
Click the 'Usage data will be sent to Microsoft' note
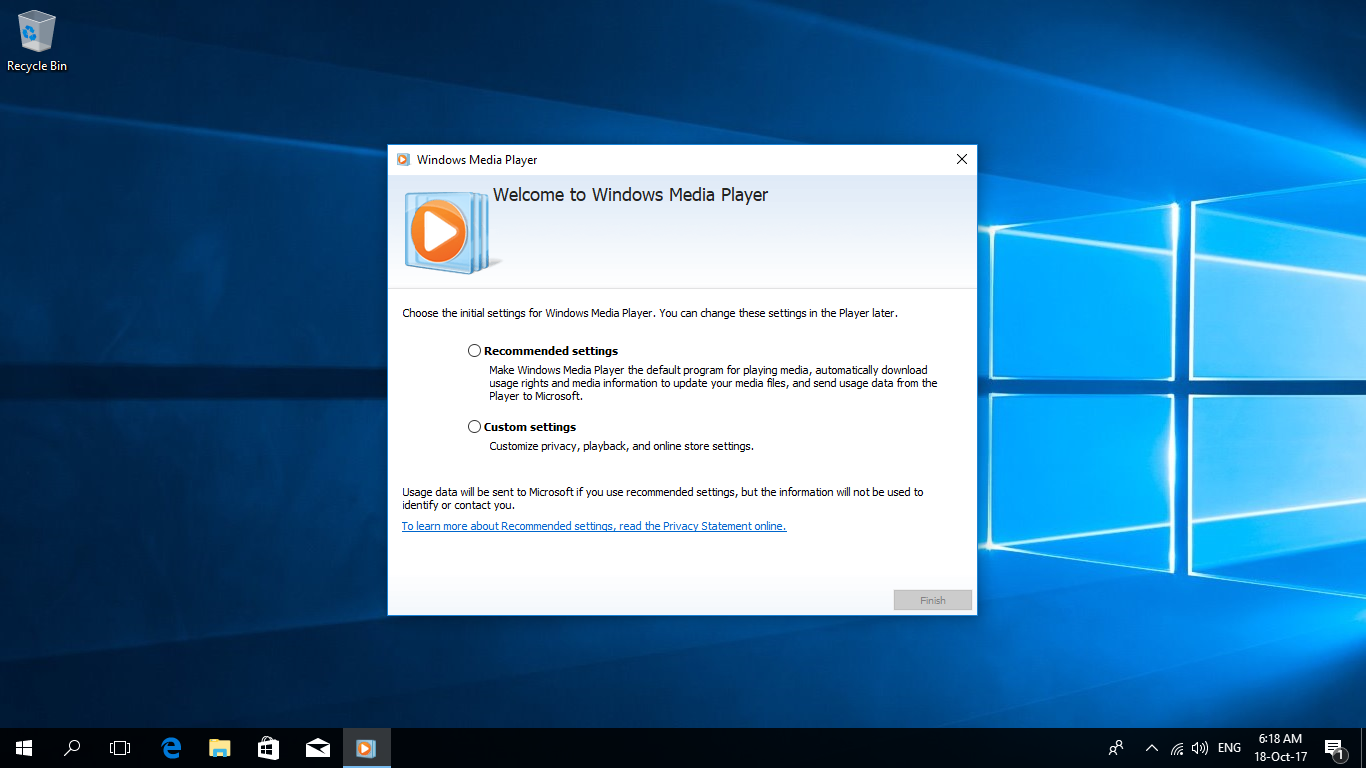[662, 498]
